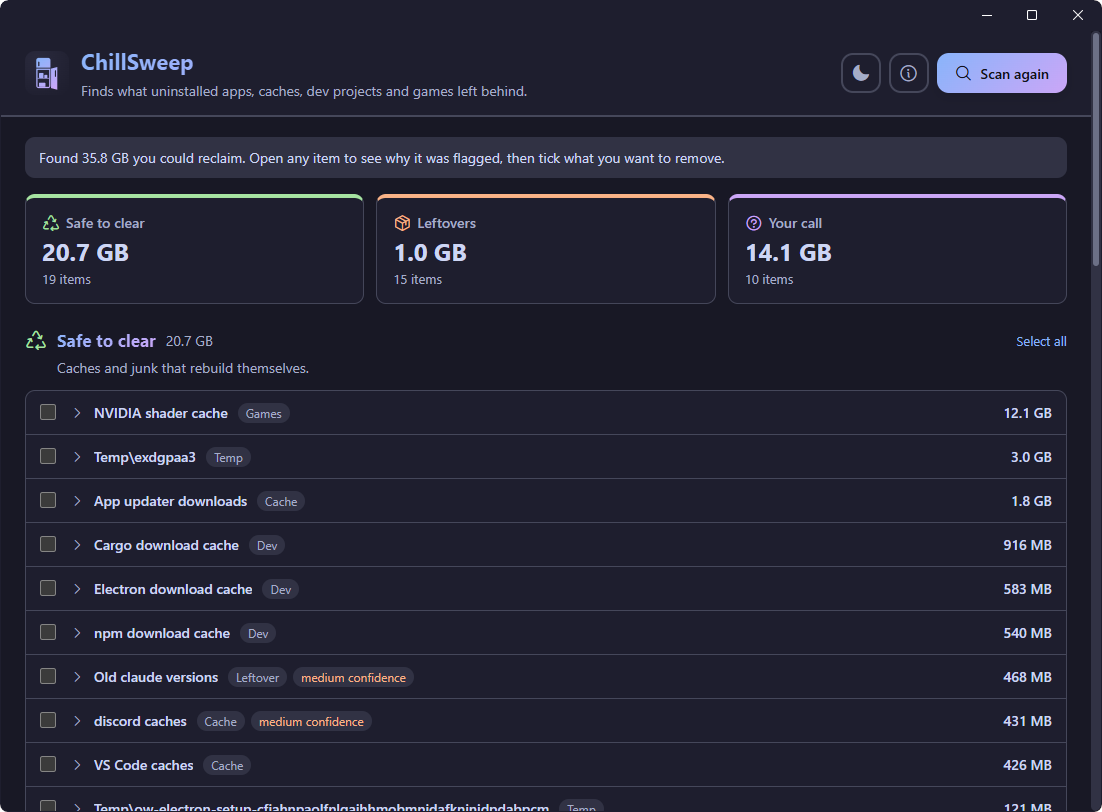Screen dimensions: 1102x812
Task: Enable the Electron download cache checkbox
Action: (x=48, y=588)
